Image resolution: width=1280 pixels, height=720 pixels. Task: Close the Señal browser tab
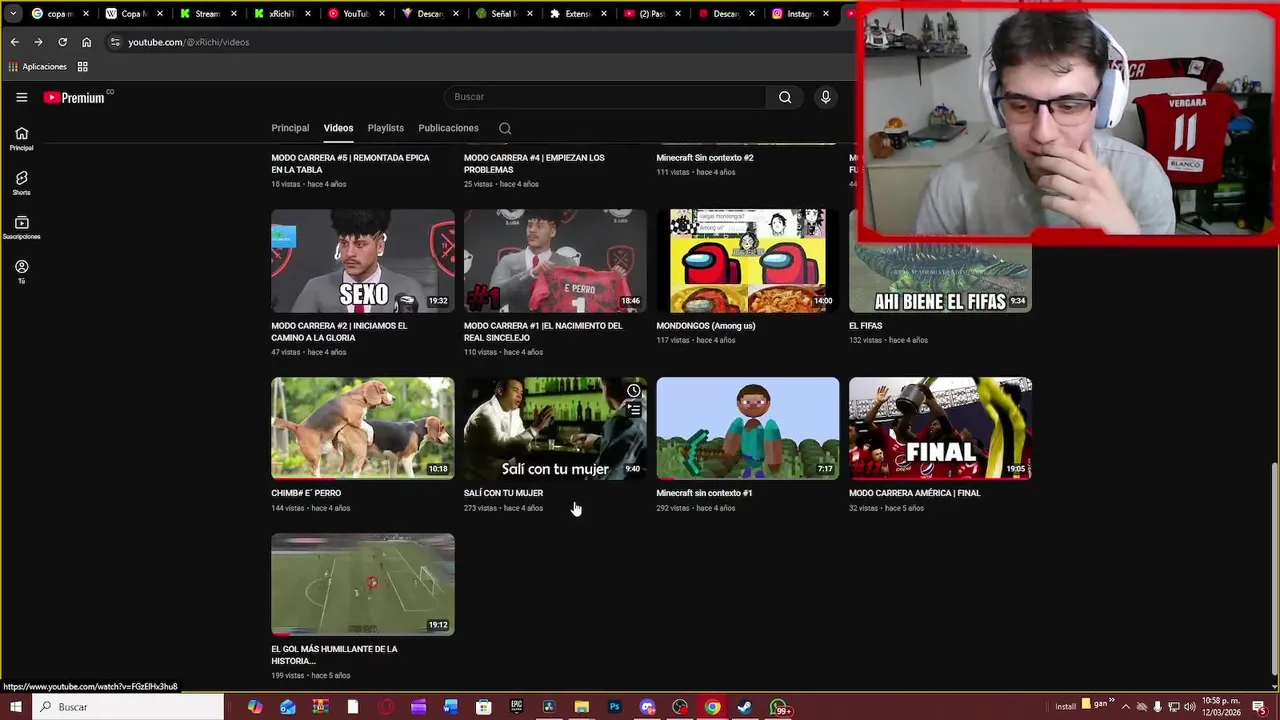coord(530,14)
